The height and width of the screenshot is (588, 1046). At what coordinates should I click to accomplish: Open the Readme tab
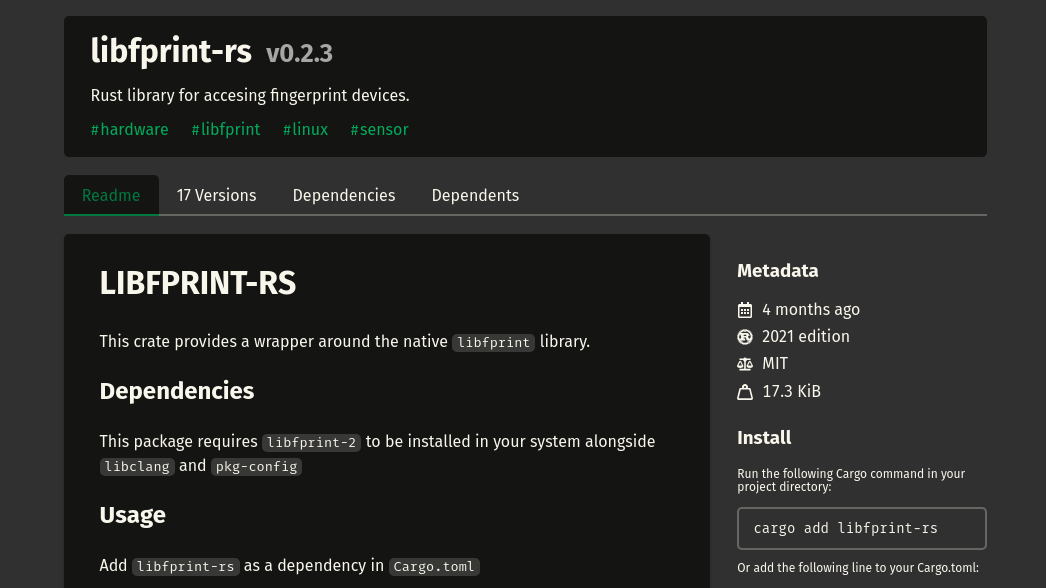click(111, 195)
